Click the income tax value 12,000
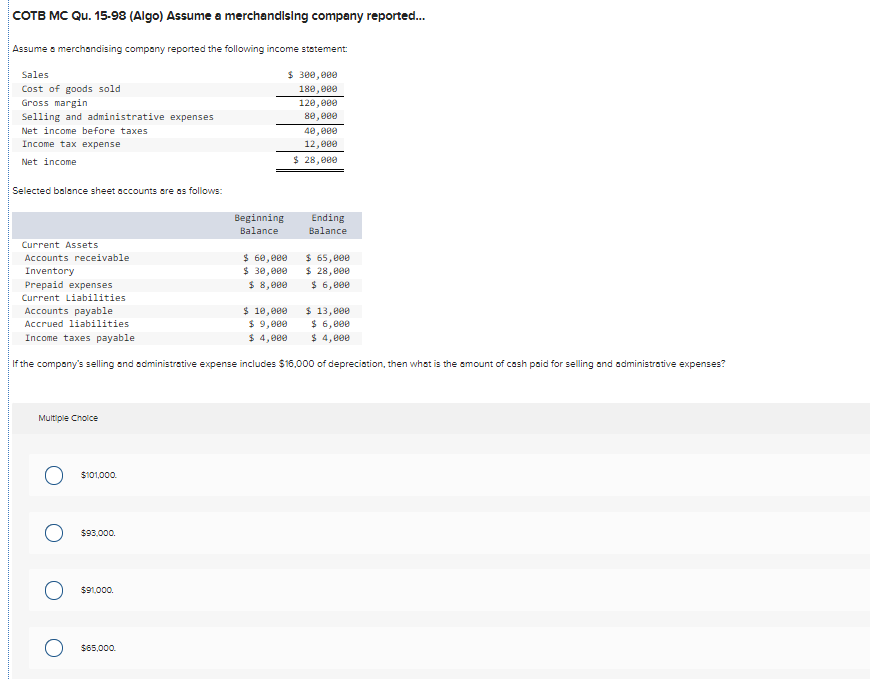 pos(321,144)
